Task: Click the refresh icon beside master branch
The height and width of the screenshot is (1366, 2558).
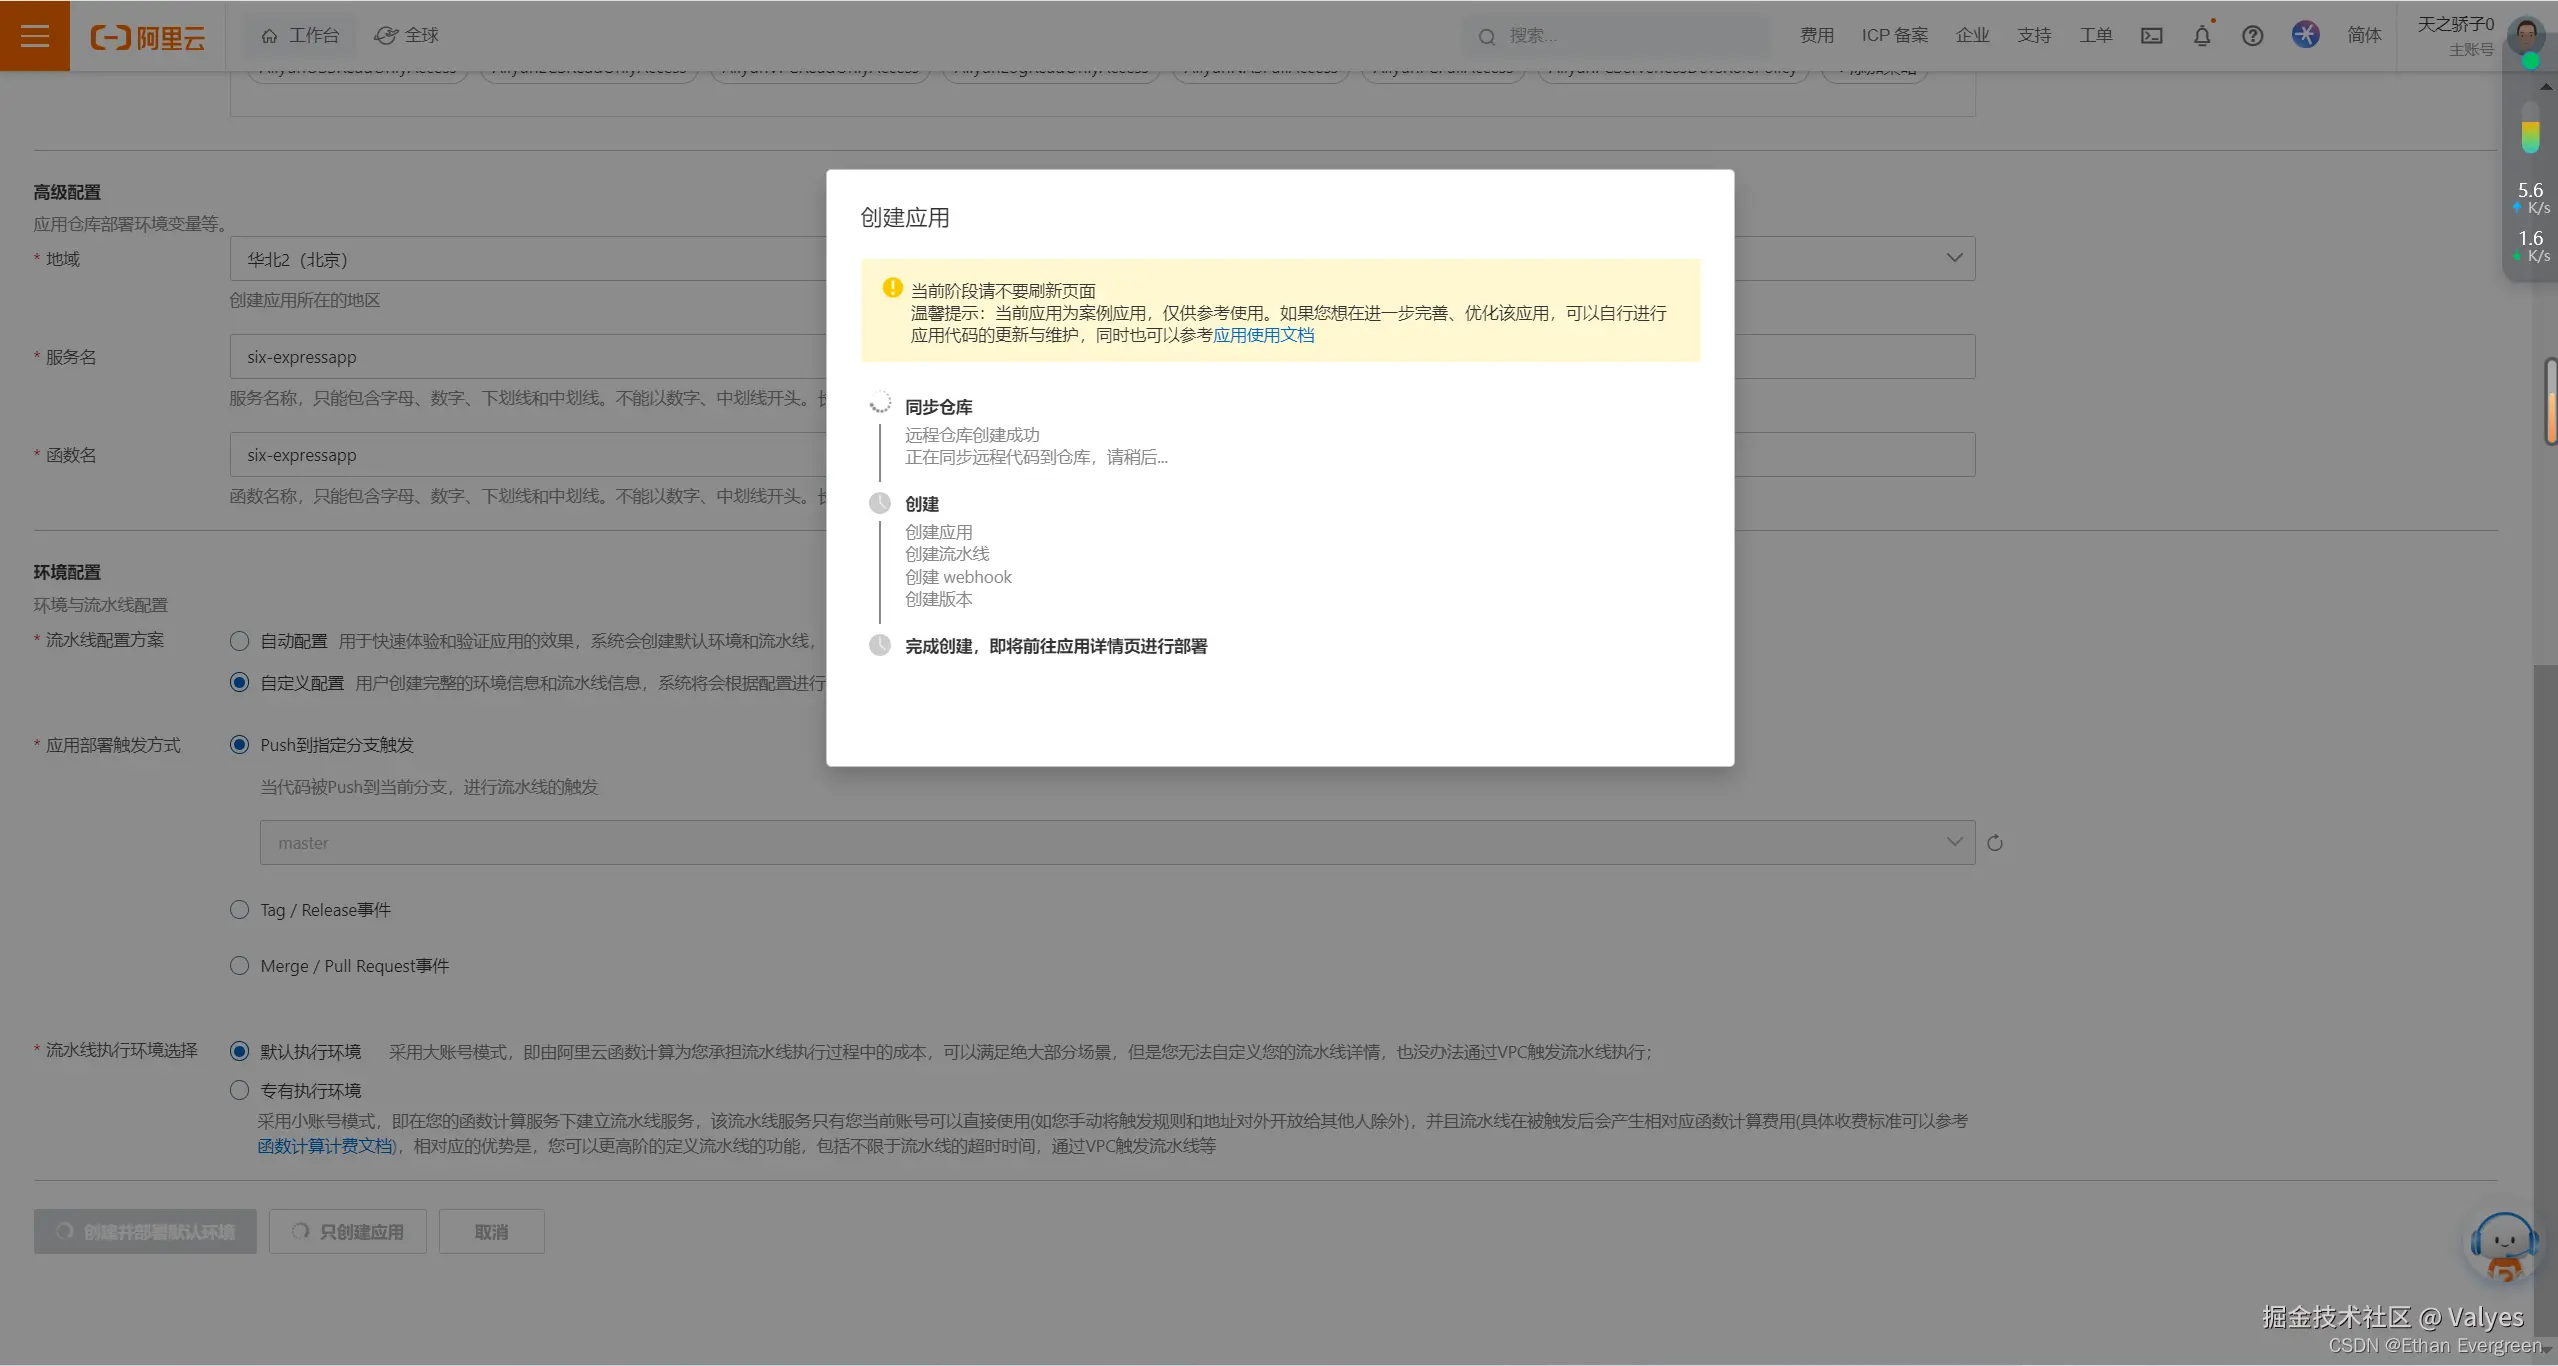Action: coord(1995,843)
